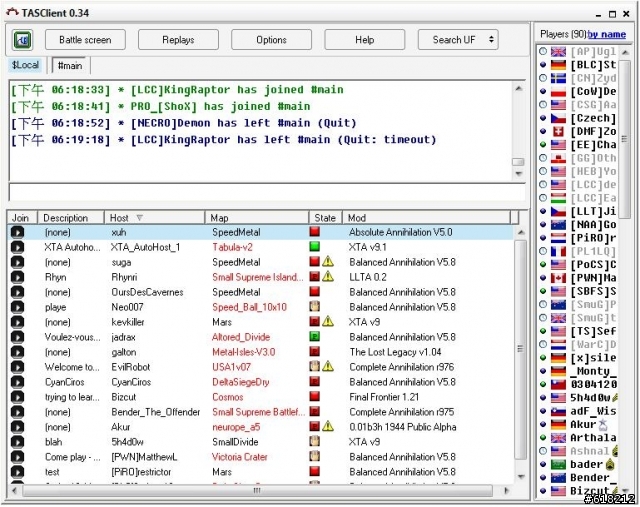Select mod The Lost Legacy v1.04

point(395,352)
